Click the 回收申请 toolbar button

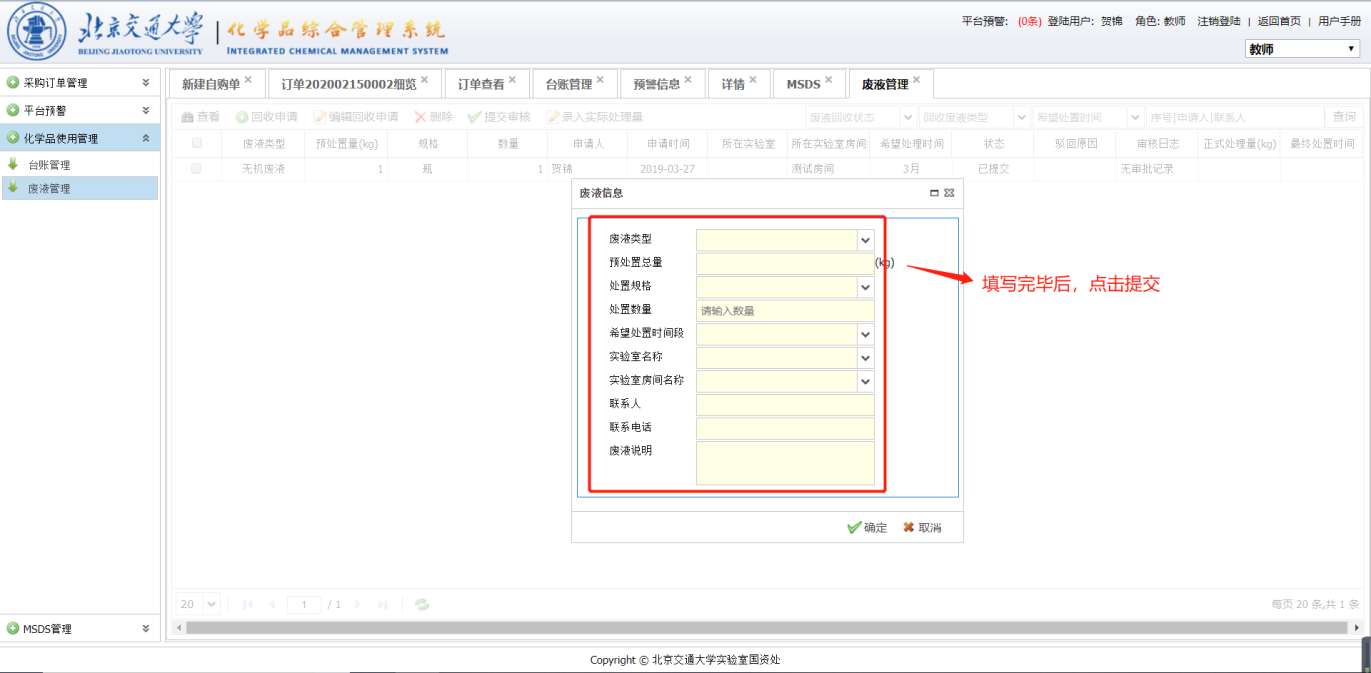(x=267, y=117)
